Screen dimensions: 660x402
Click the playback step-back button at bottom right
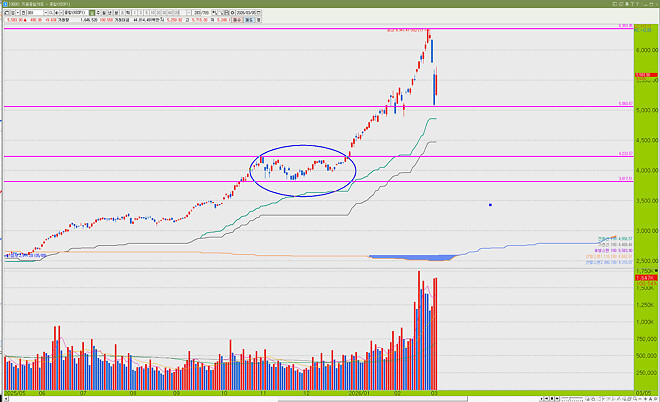pyautogui.click(x=546, y=399)
